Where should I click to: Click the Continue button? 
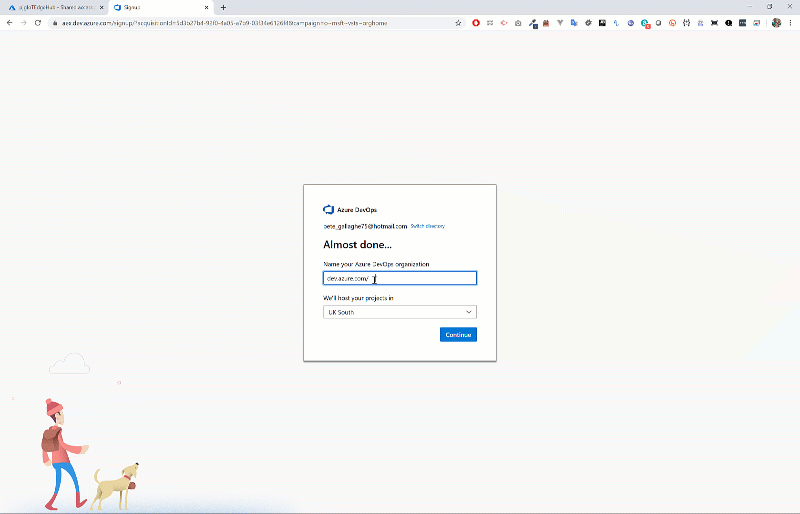[x=458, y=335]
